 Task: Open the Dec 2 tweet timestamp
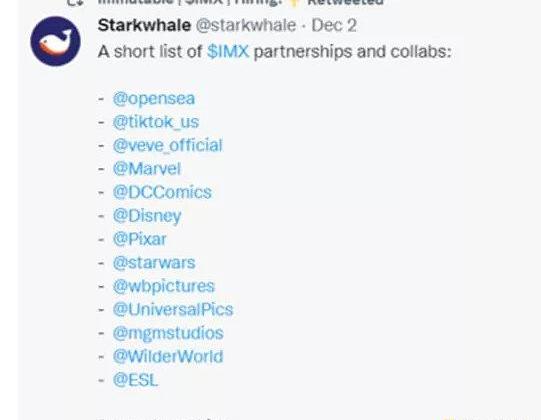click(x=334, y=26)
